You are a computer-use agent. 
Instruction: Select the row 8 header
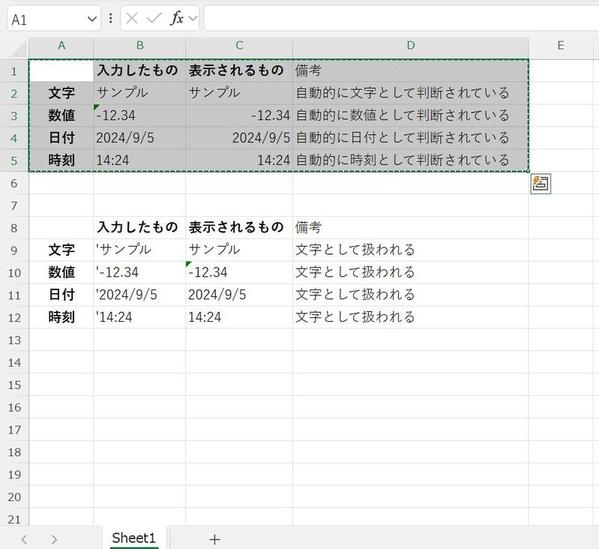coord(14,228)
